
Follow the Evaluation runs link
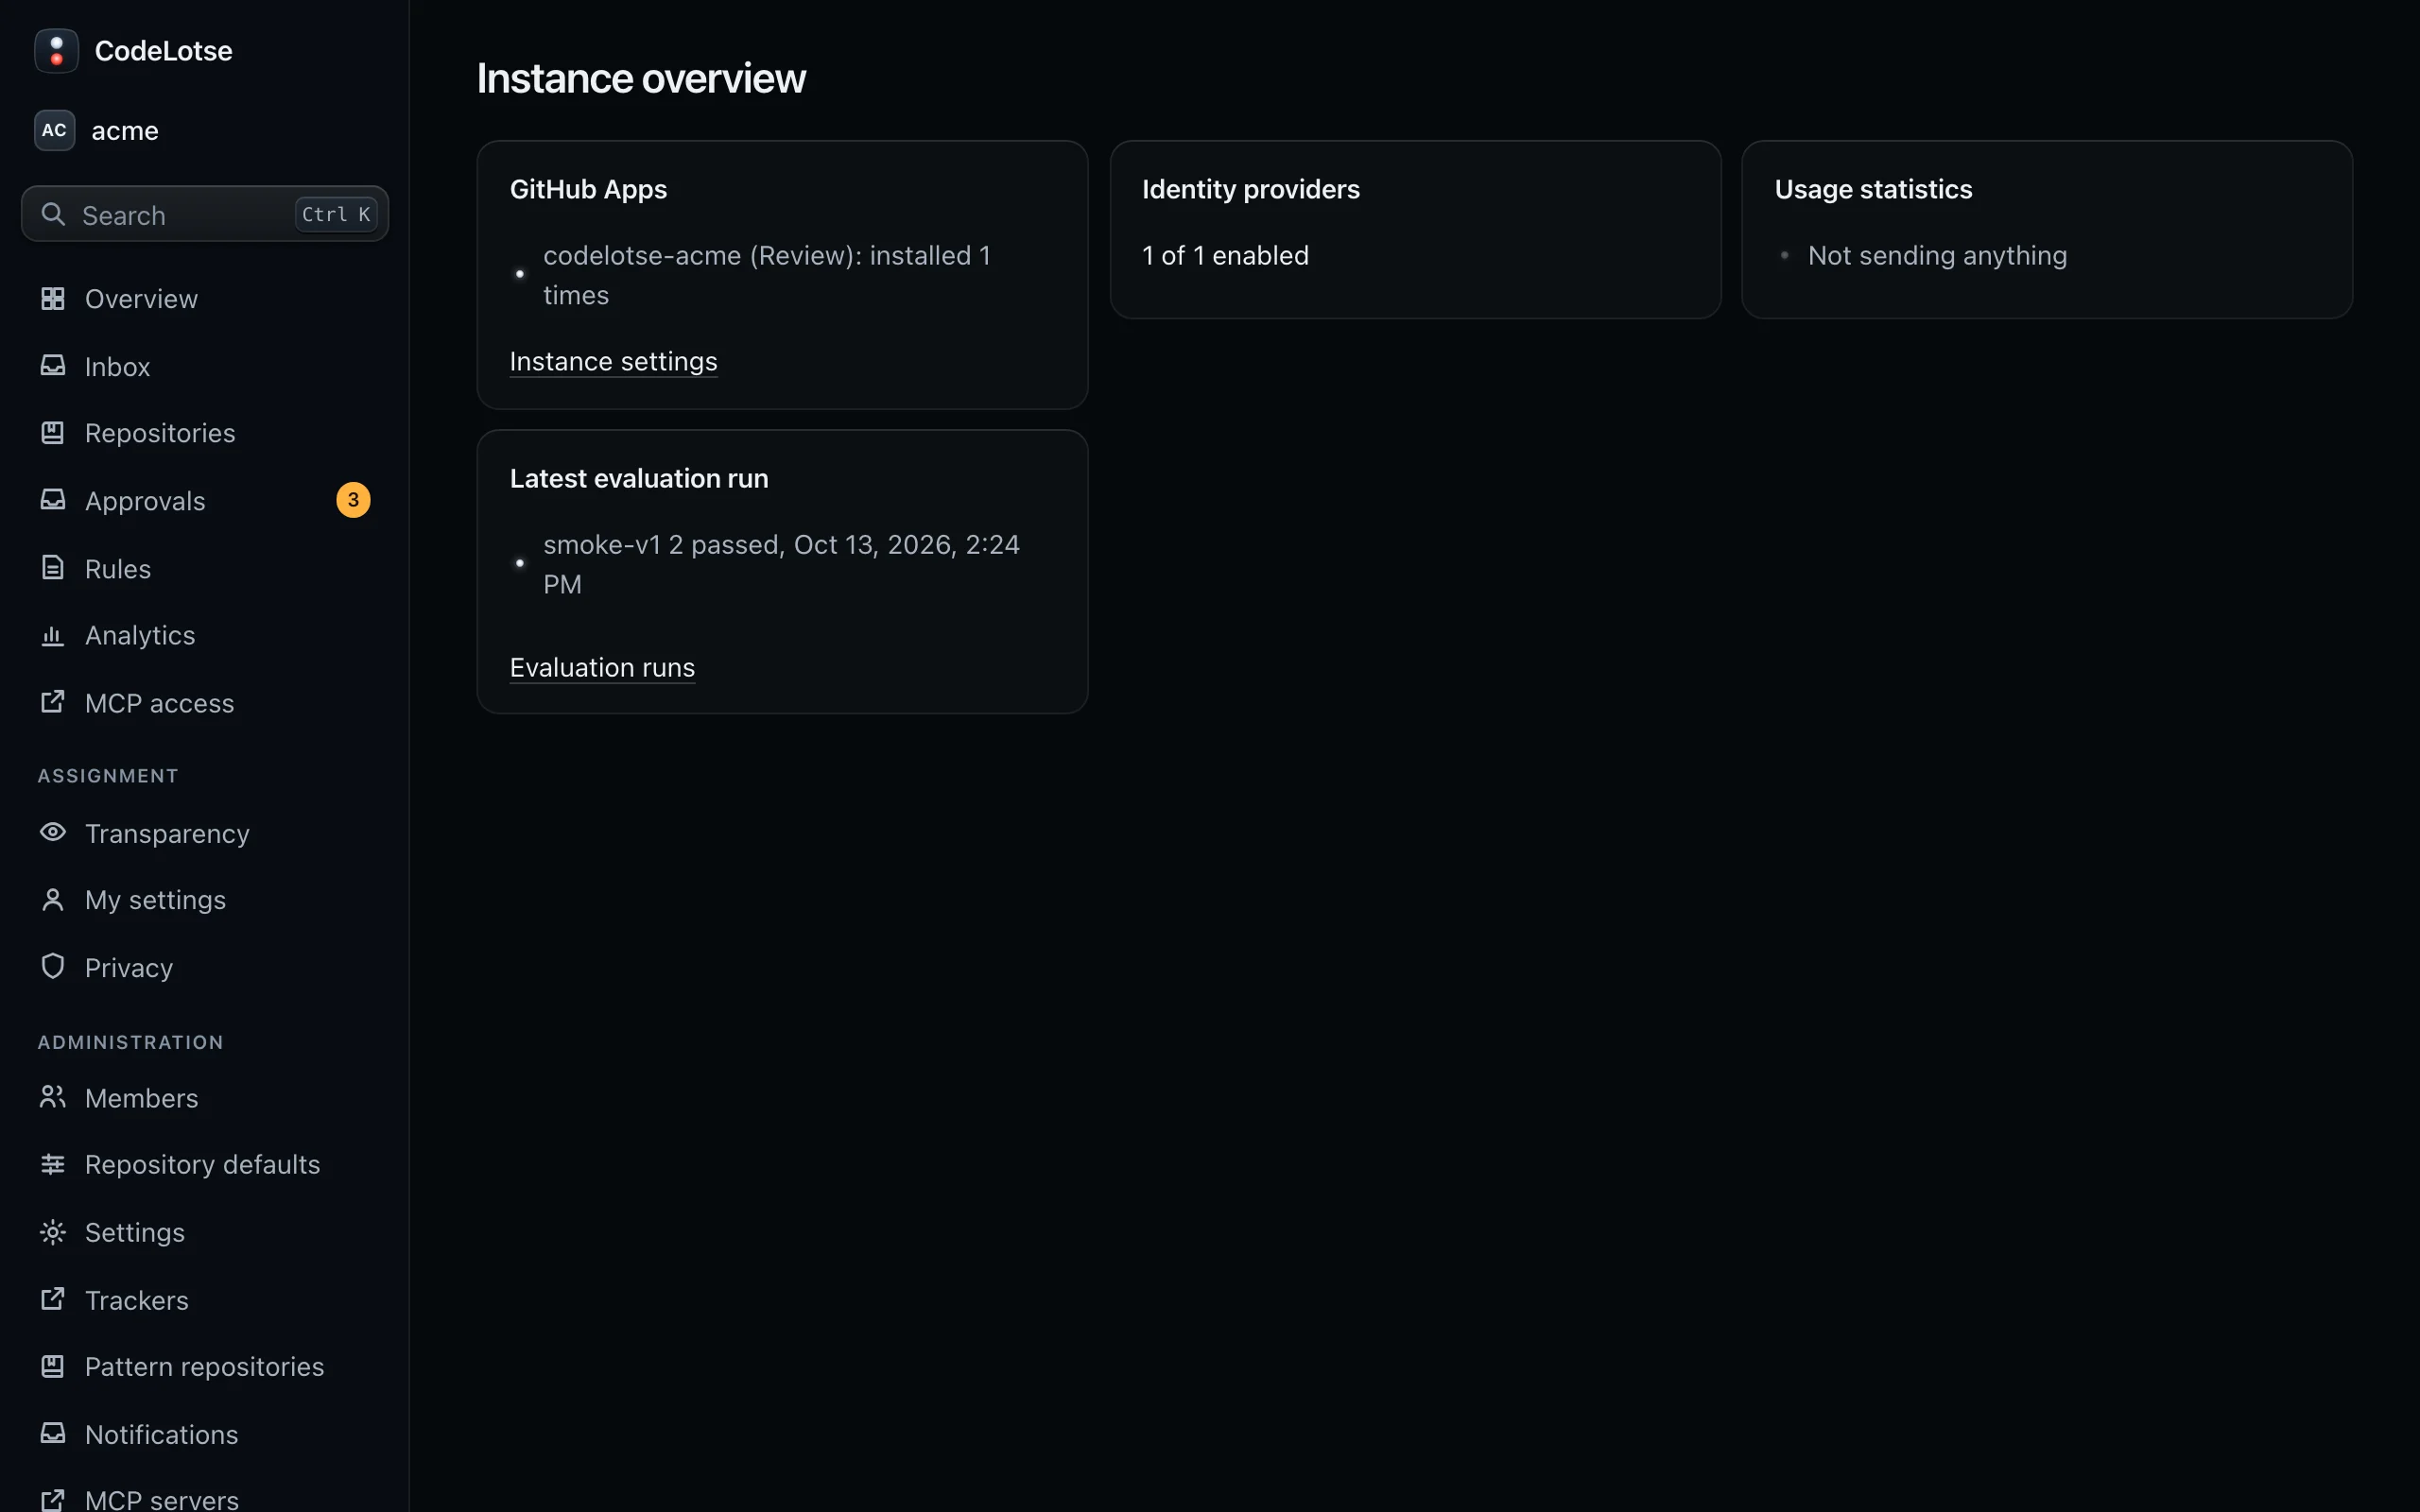tap(602, 667)
